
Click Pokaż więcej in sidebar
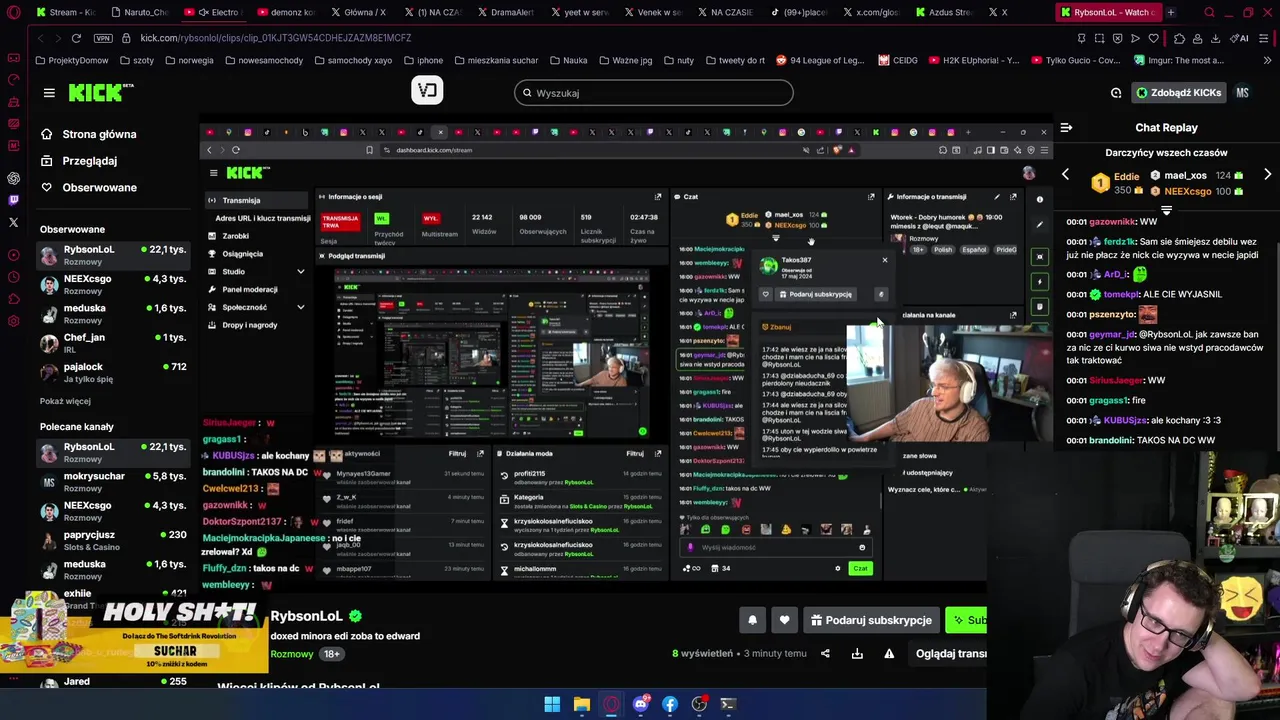tap(65, 401)
